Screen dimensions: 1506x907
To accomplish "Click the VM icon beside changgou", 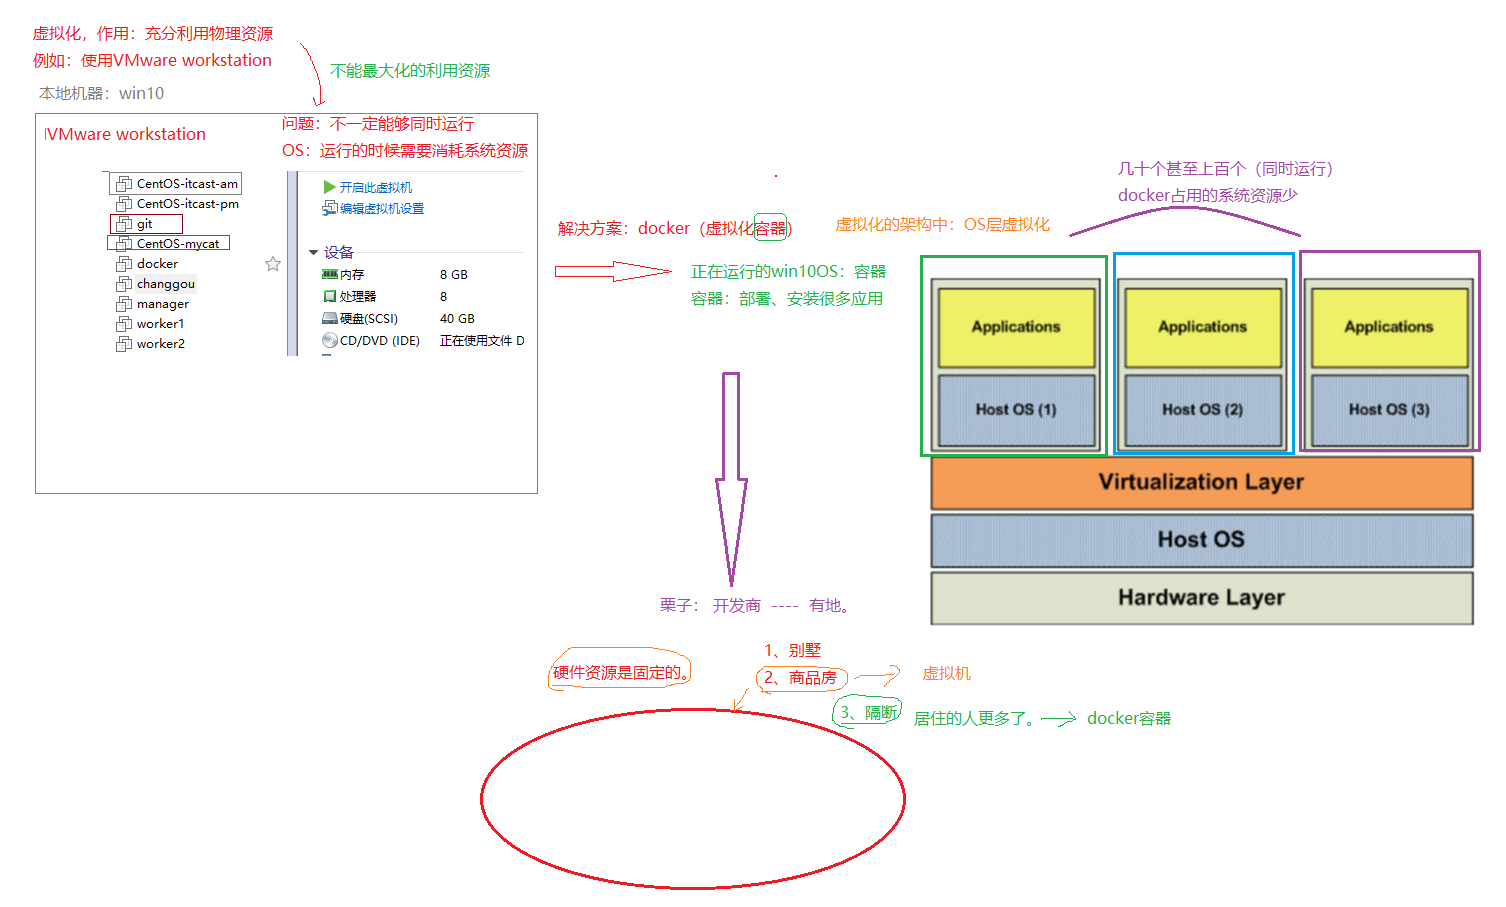I will tap(124, 284).
